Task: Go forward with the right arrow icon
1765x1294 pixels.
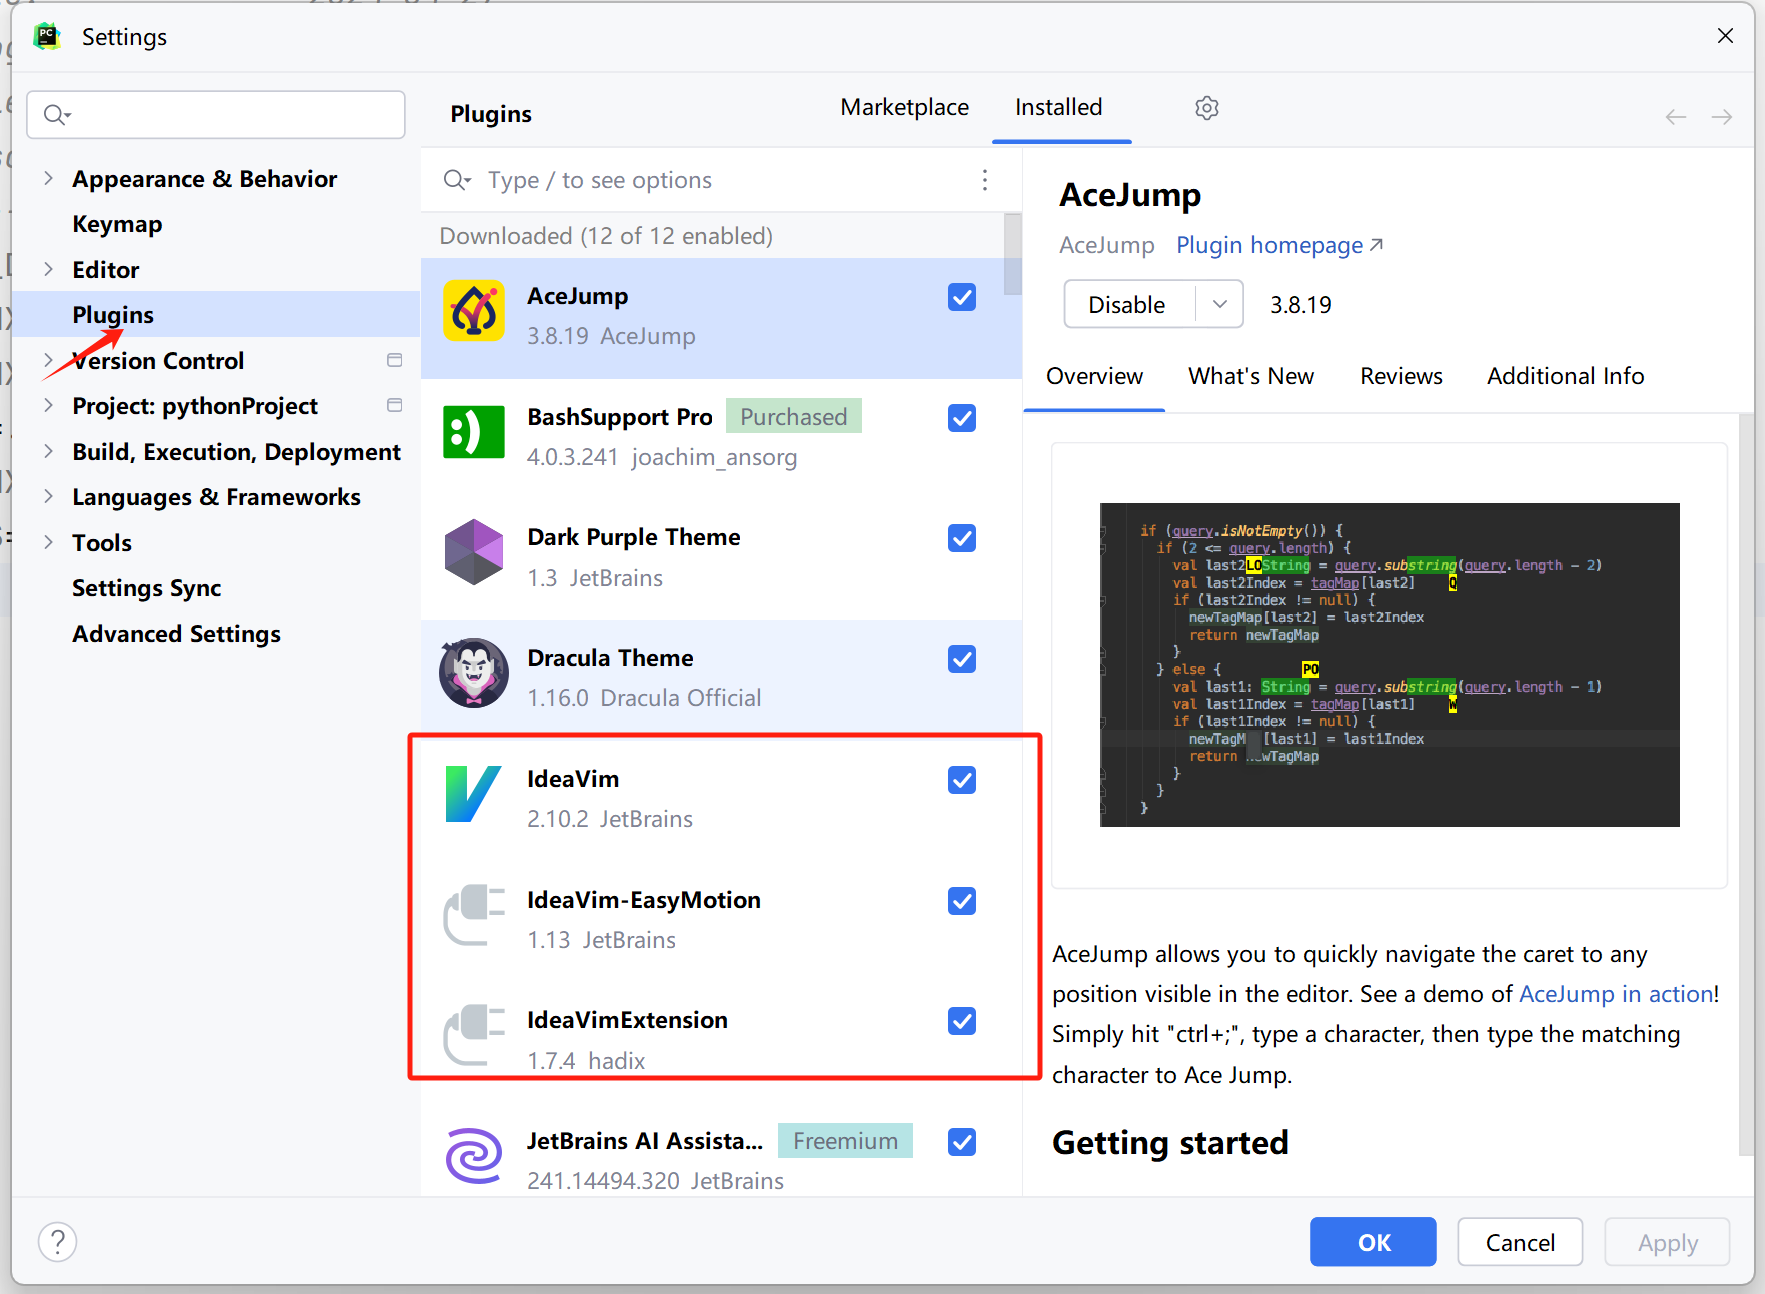Action: click(x=1722, y=117)
